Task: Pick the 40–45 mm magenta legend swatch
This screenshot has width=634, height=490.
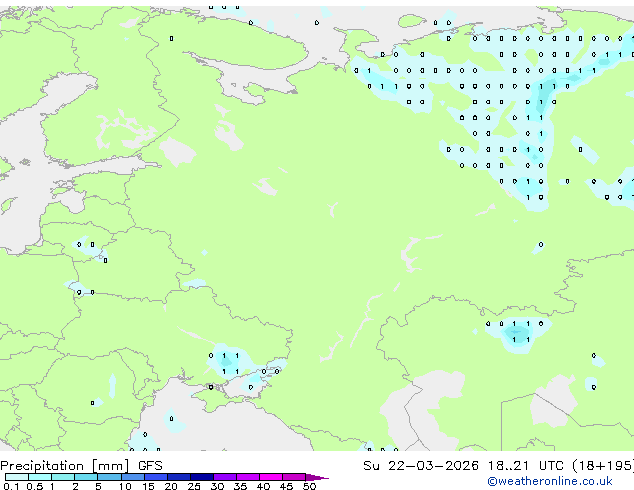Action: click(x=271, y=477)
